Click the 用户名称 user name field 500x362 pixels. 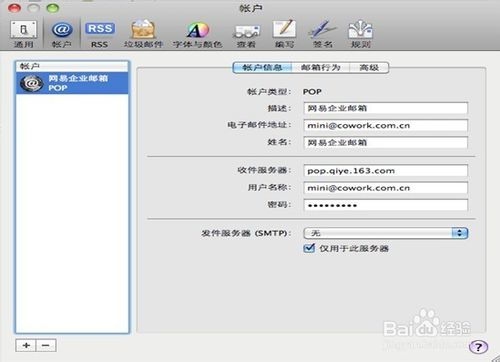click(386, 188)
